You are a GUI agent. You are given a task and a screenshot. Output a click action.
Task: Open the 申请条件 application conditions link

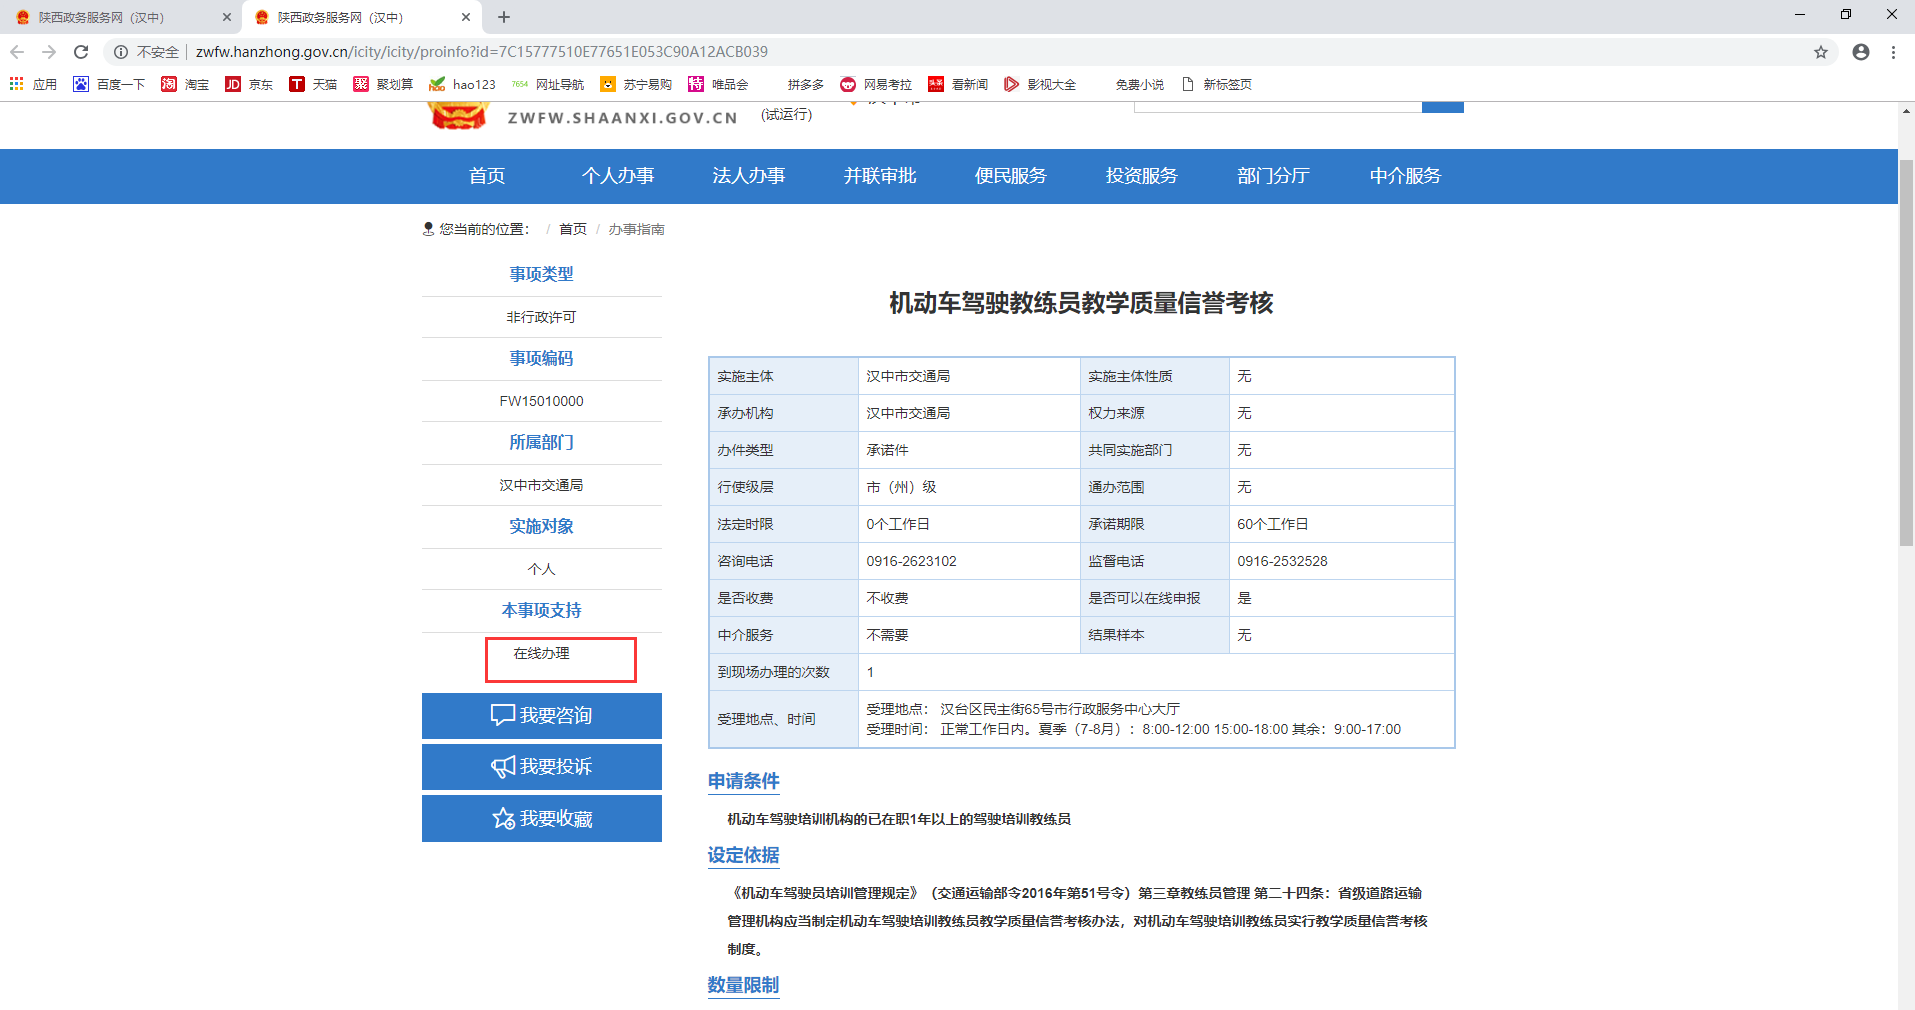point(742,781)
